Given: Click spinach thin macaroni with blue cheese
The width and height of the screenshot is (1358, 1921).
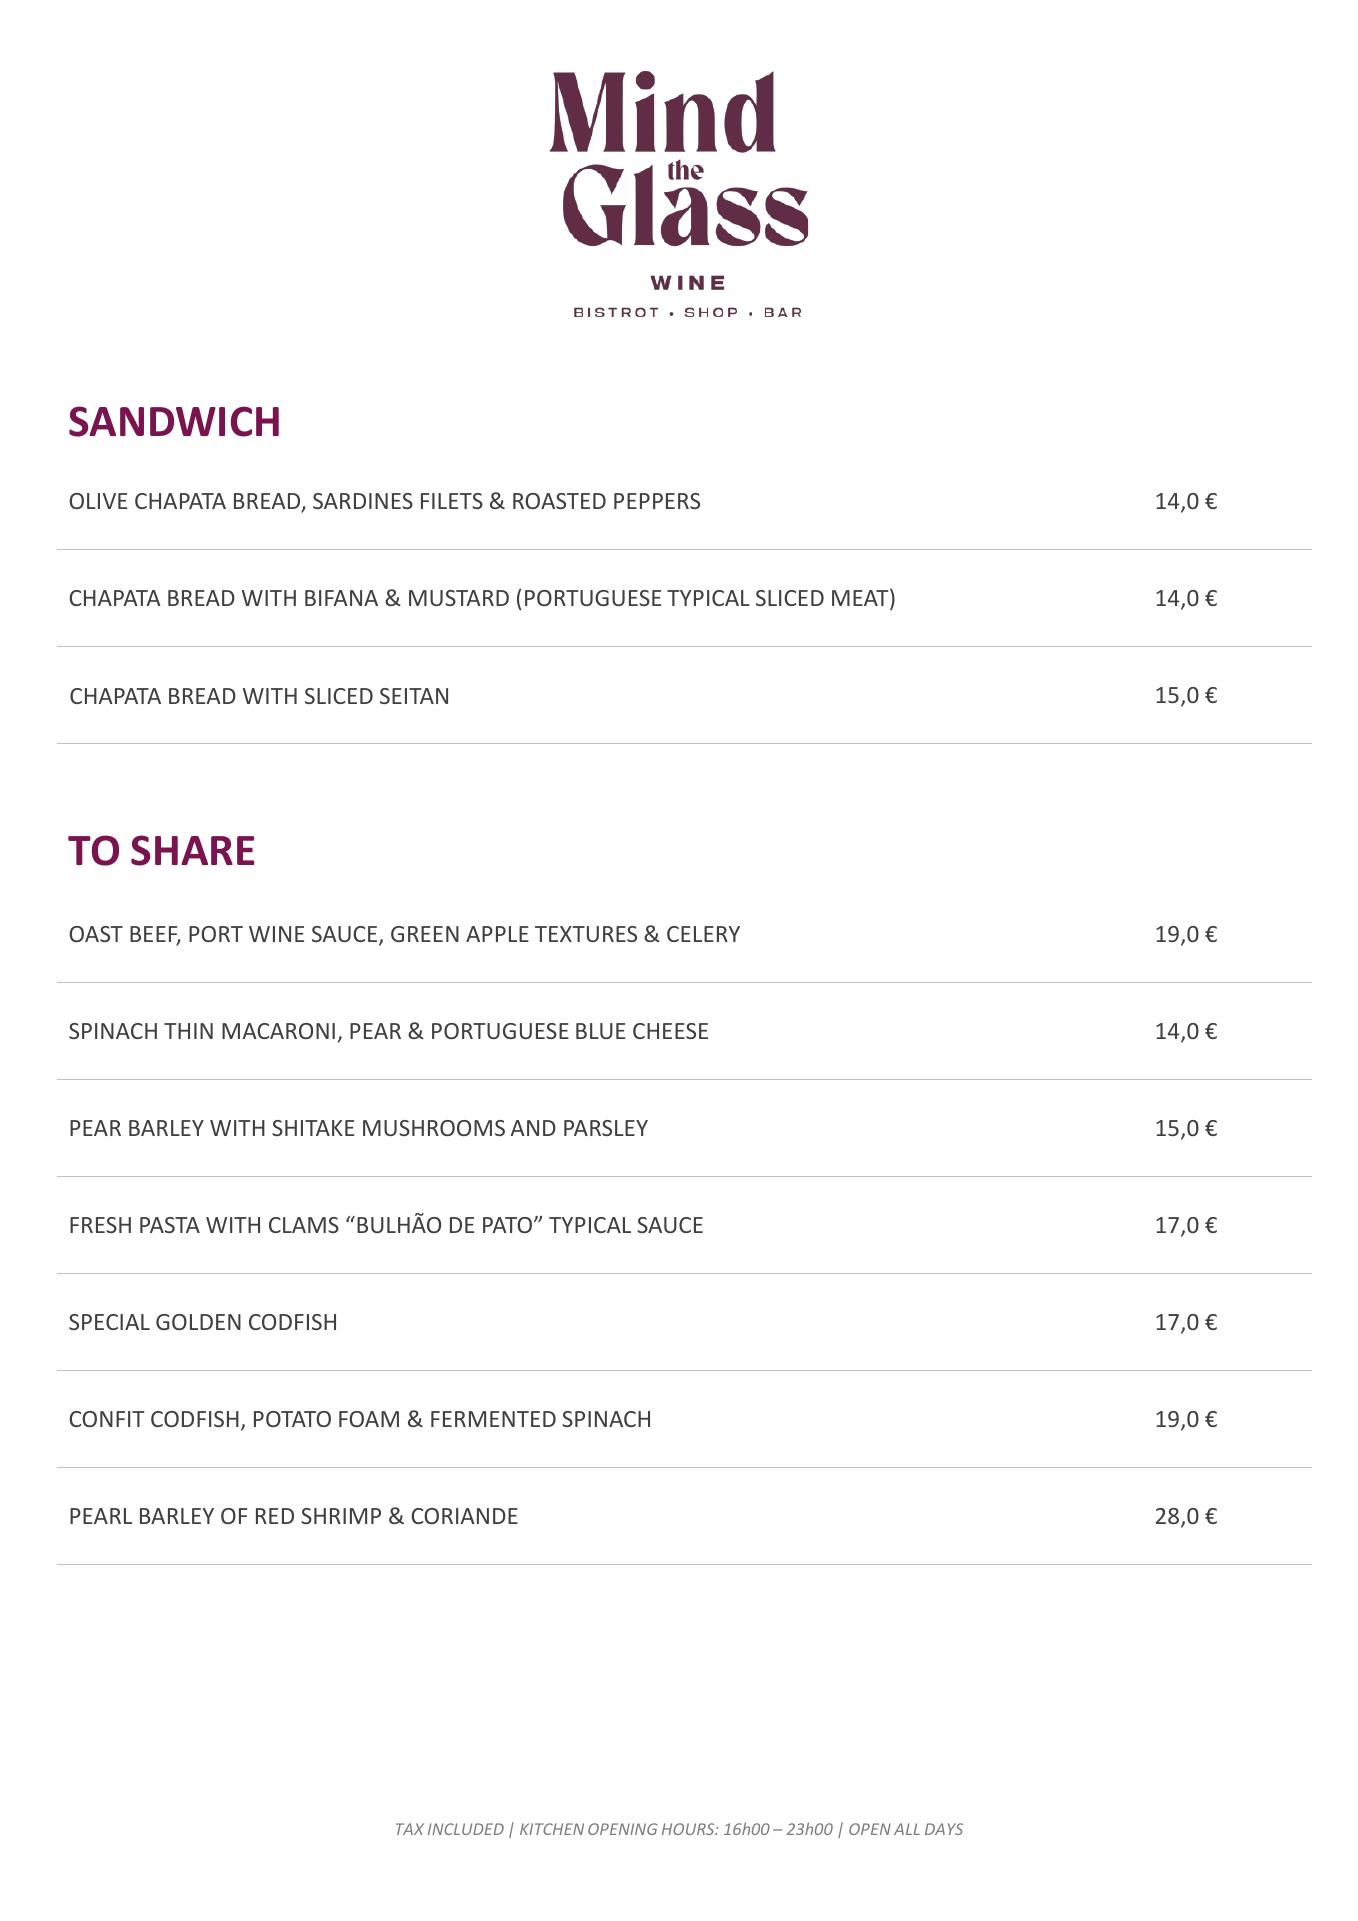Looking at the screenshot, I should click(x=388, y=1031).
